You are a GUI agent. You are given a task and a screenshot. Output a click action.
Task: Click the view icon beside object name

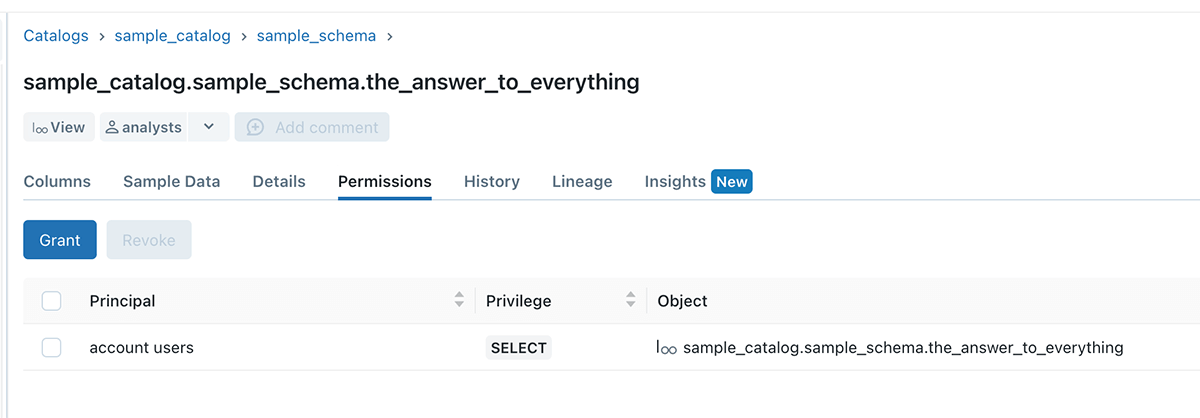(667, 348)
